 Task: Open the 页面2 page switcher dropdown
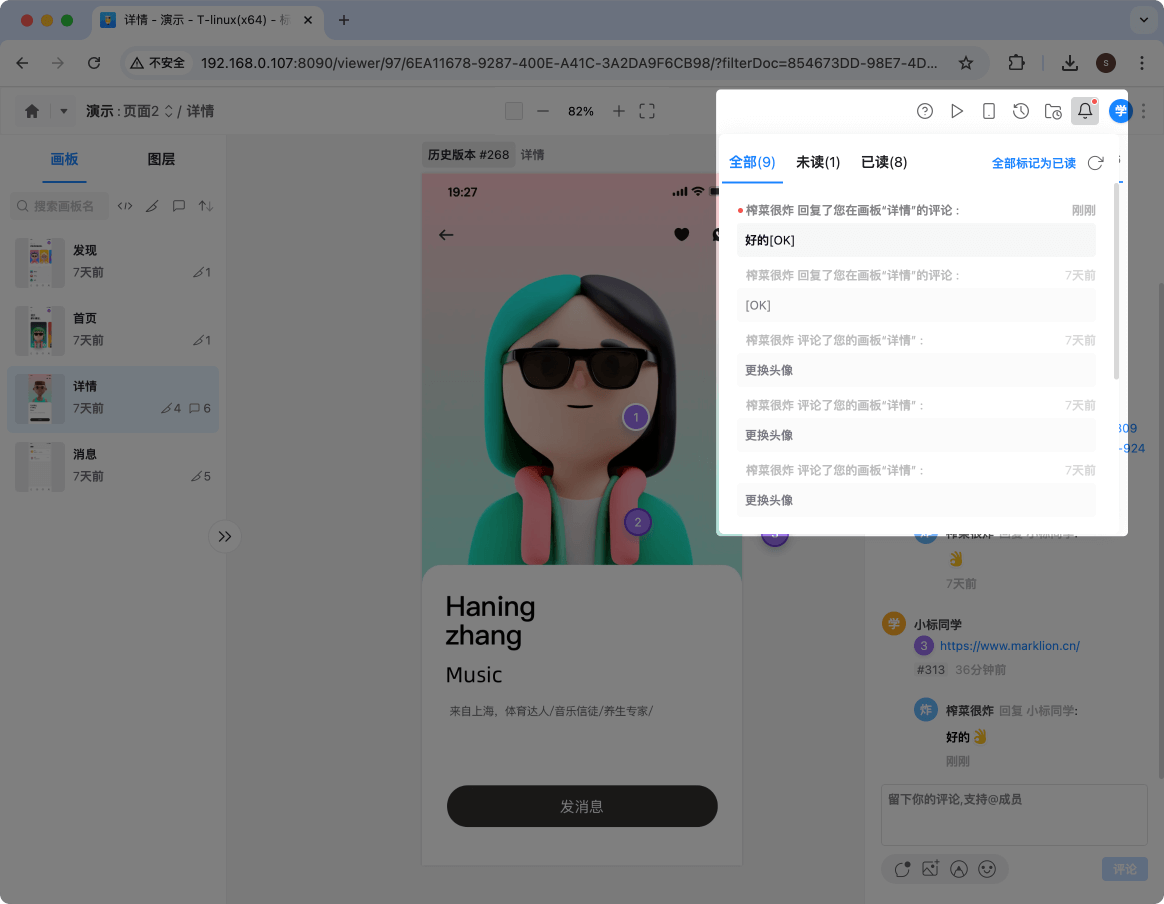147,111
